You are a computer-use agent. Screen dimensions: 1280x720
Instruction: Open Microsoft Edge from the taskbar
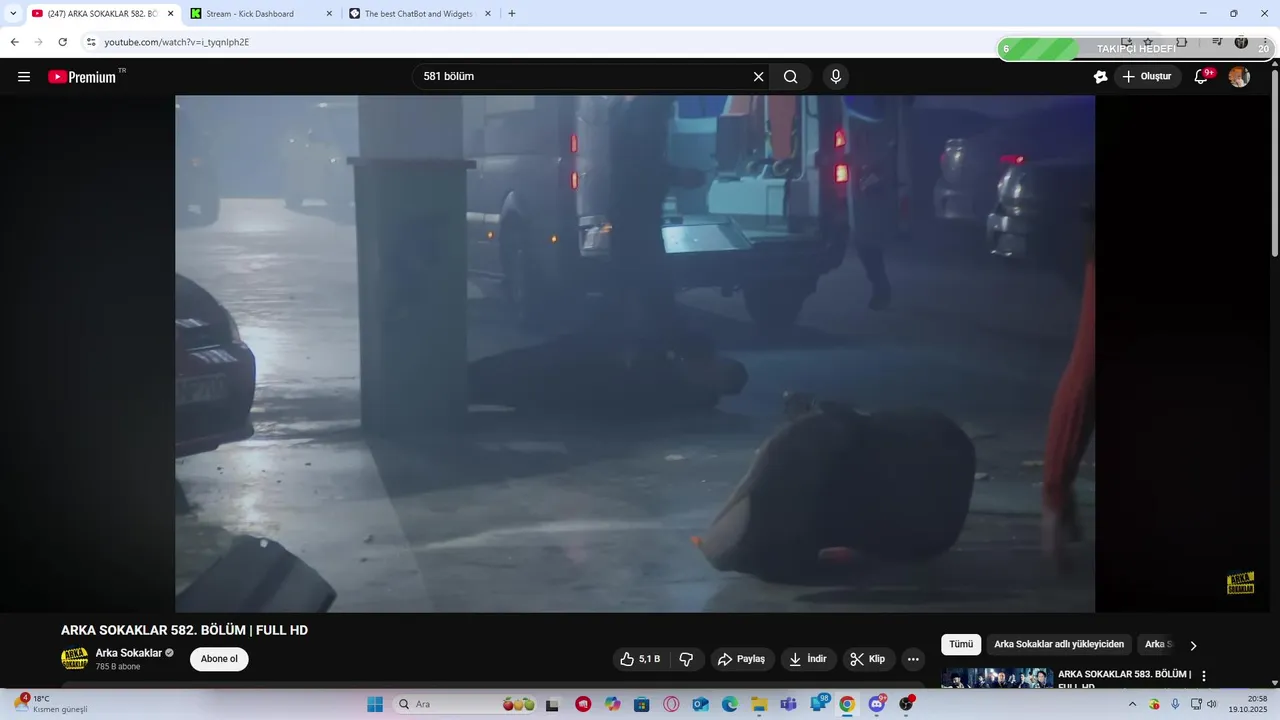[x=729, y=704]
